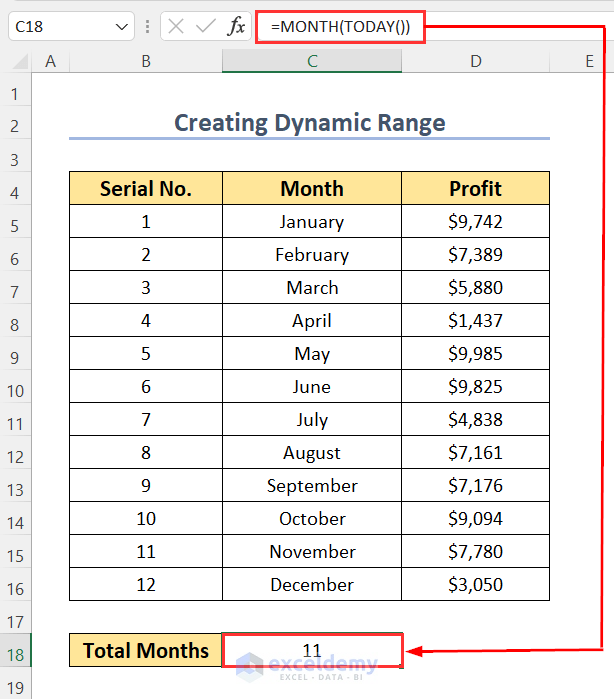Click the Insert Function fx icon
The height and width of the screenshot is (699, 614).
236,27
